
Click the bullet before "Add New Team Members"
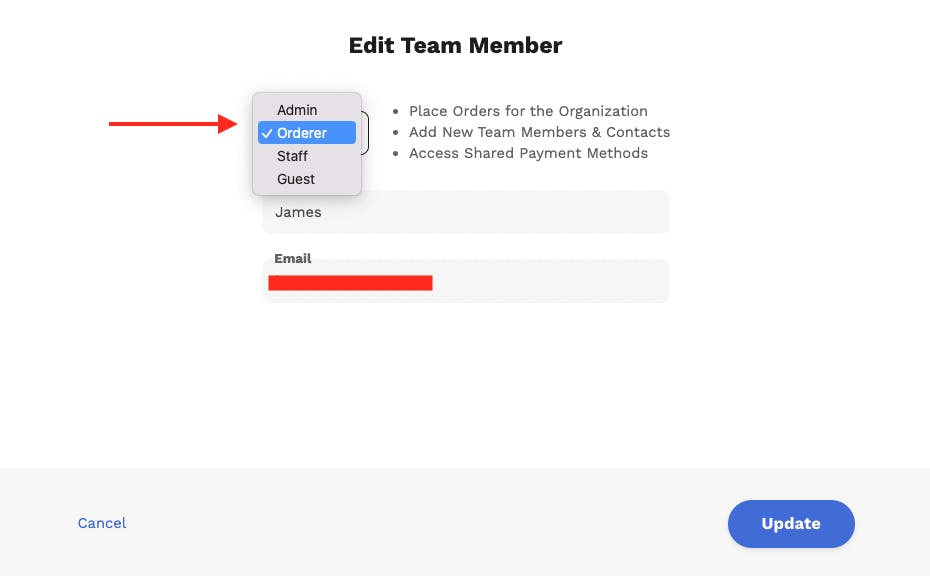(396, 132)
